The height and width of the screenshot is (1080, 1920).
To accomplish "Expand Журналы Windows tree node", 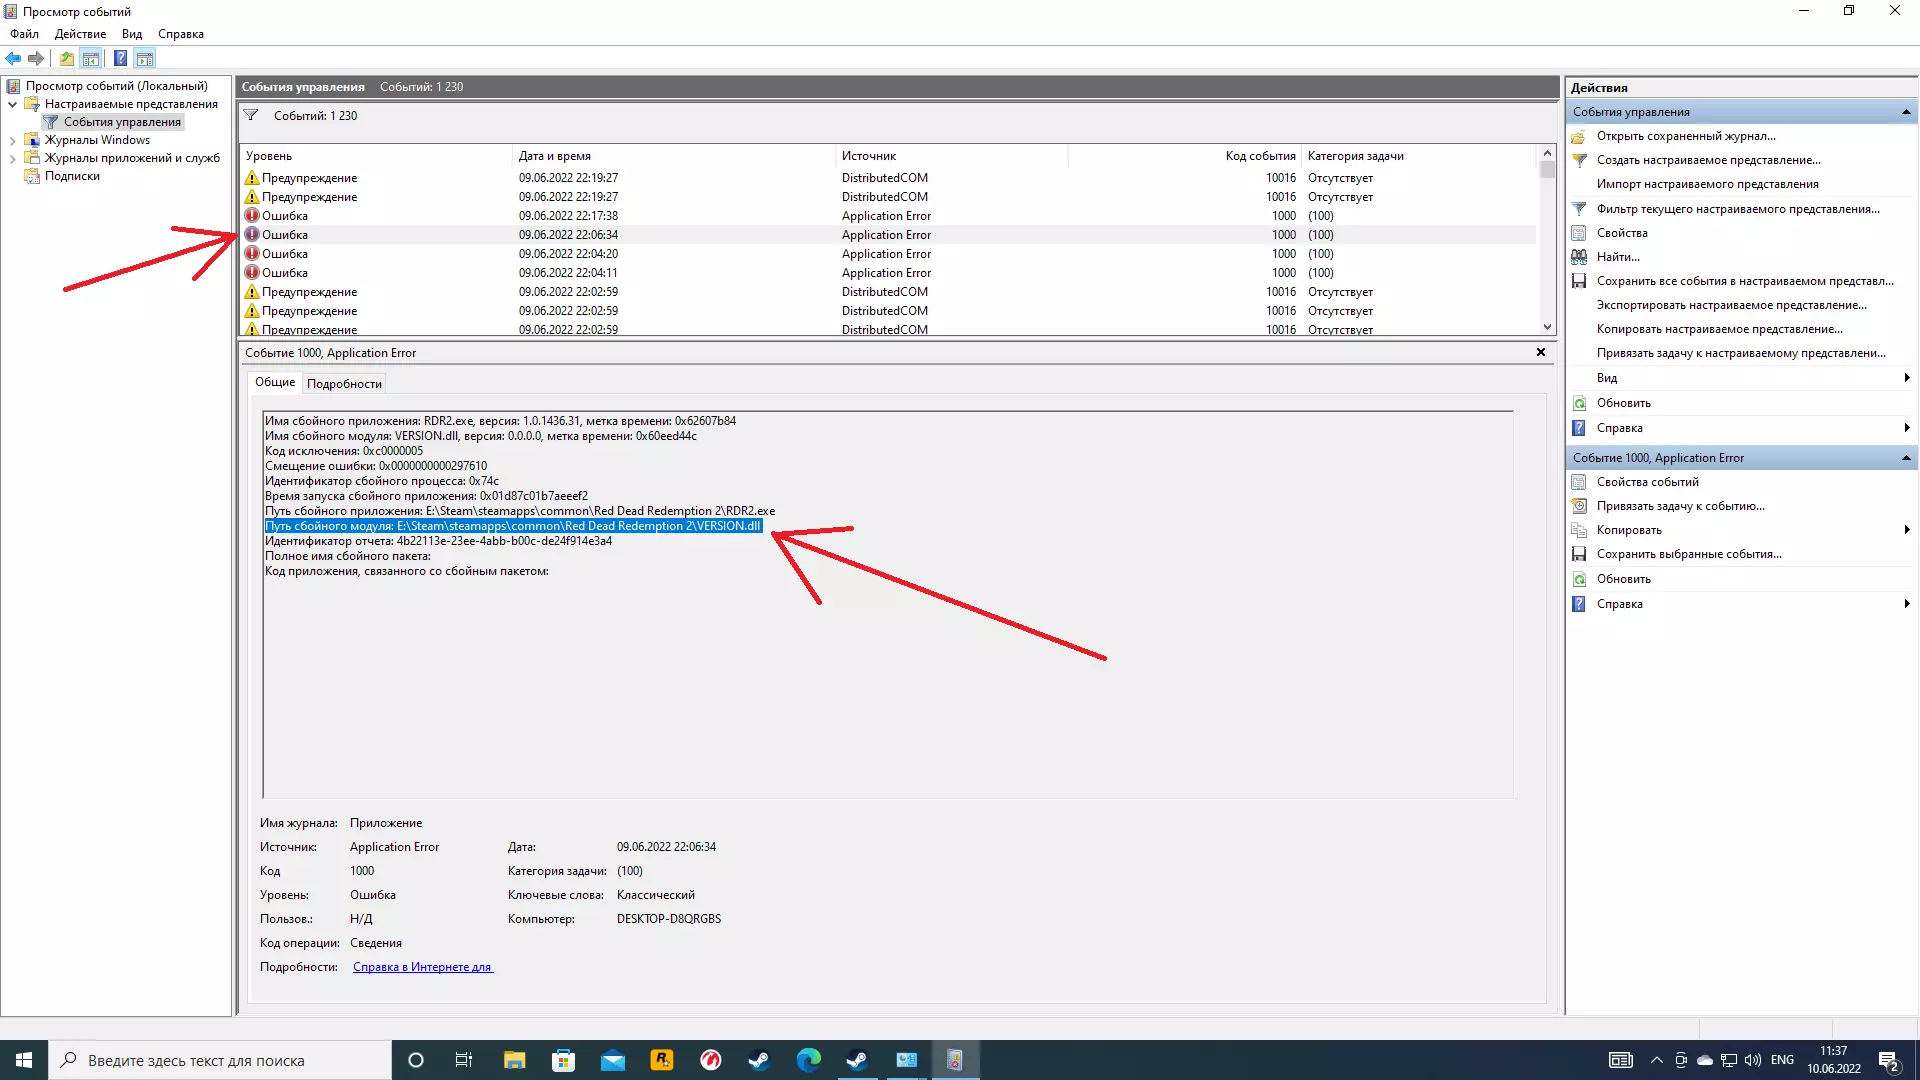I will (x=12, y=141).
